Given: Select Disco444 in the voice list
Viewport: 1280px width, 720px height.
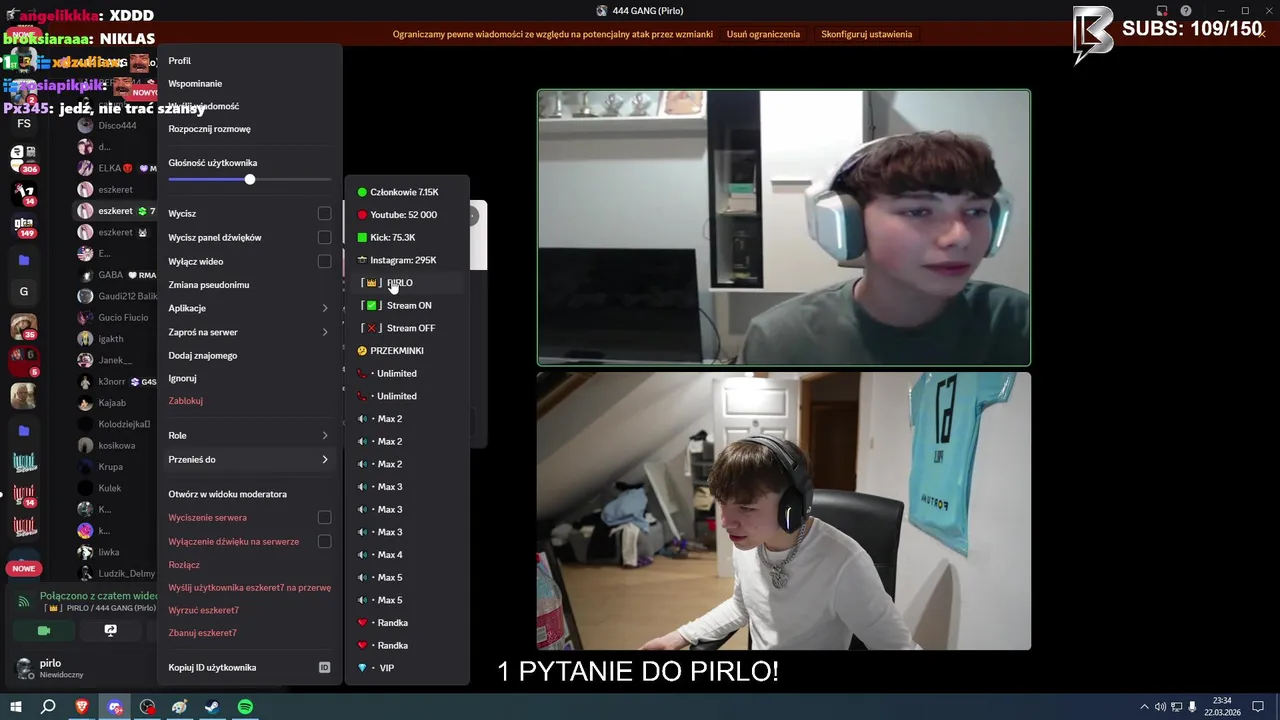Looking at the screenshot, I should click(116, 125).
